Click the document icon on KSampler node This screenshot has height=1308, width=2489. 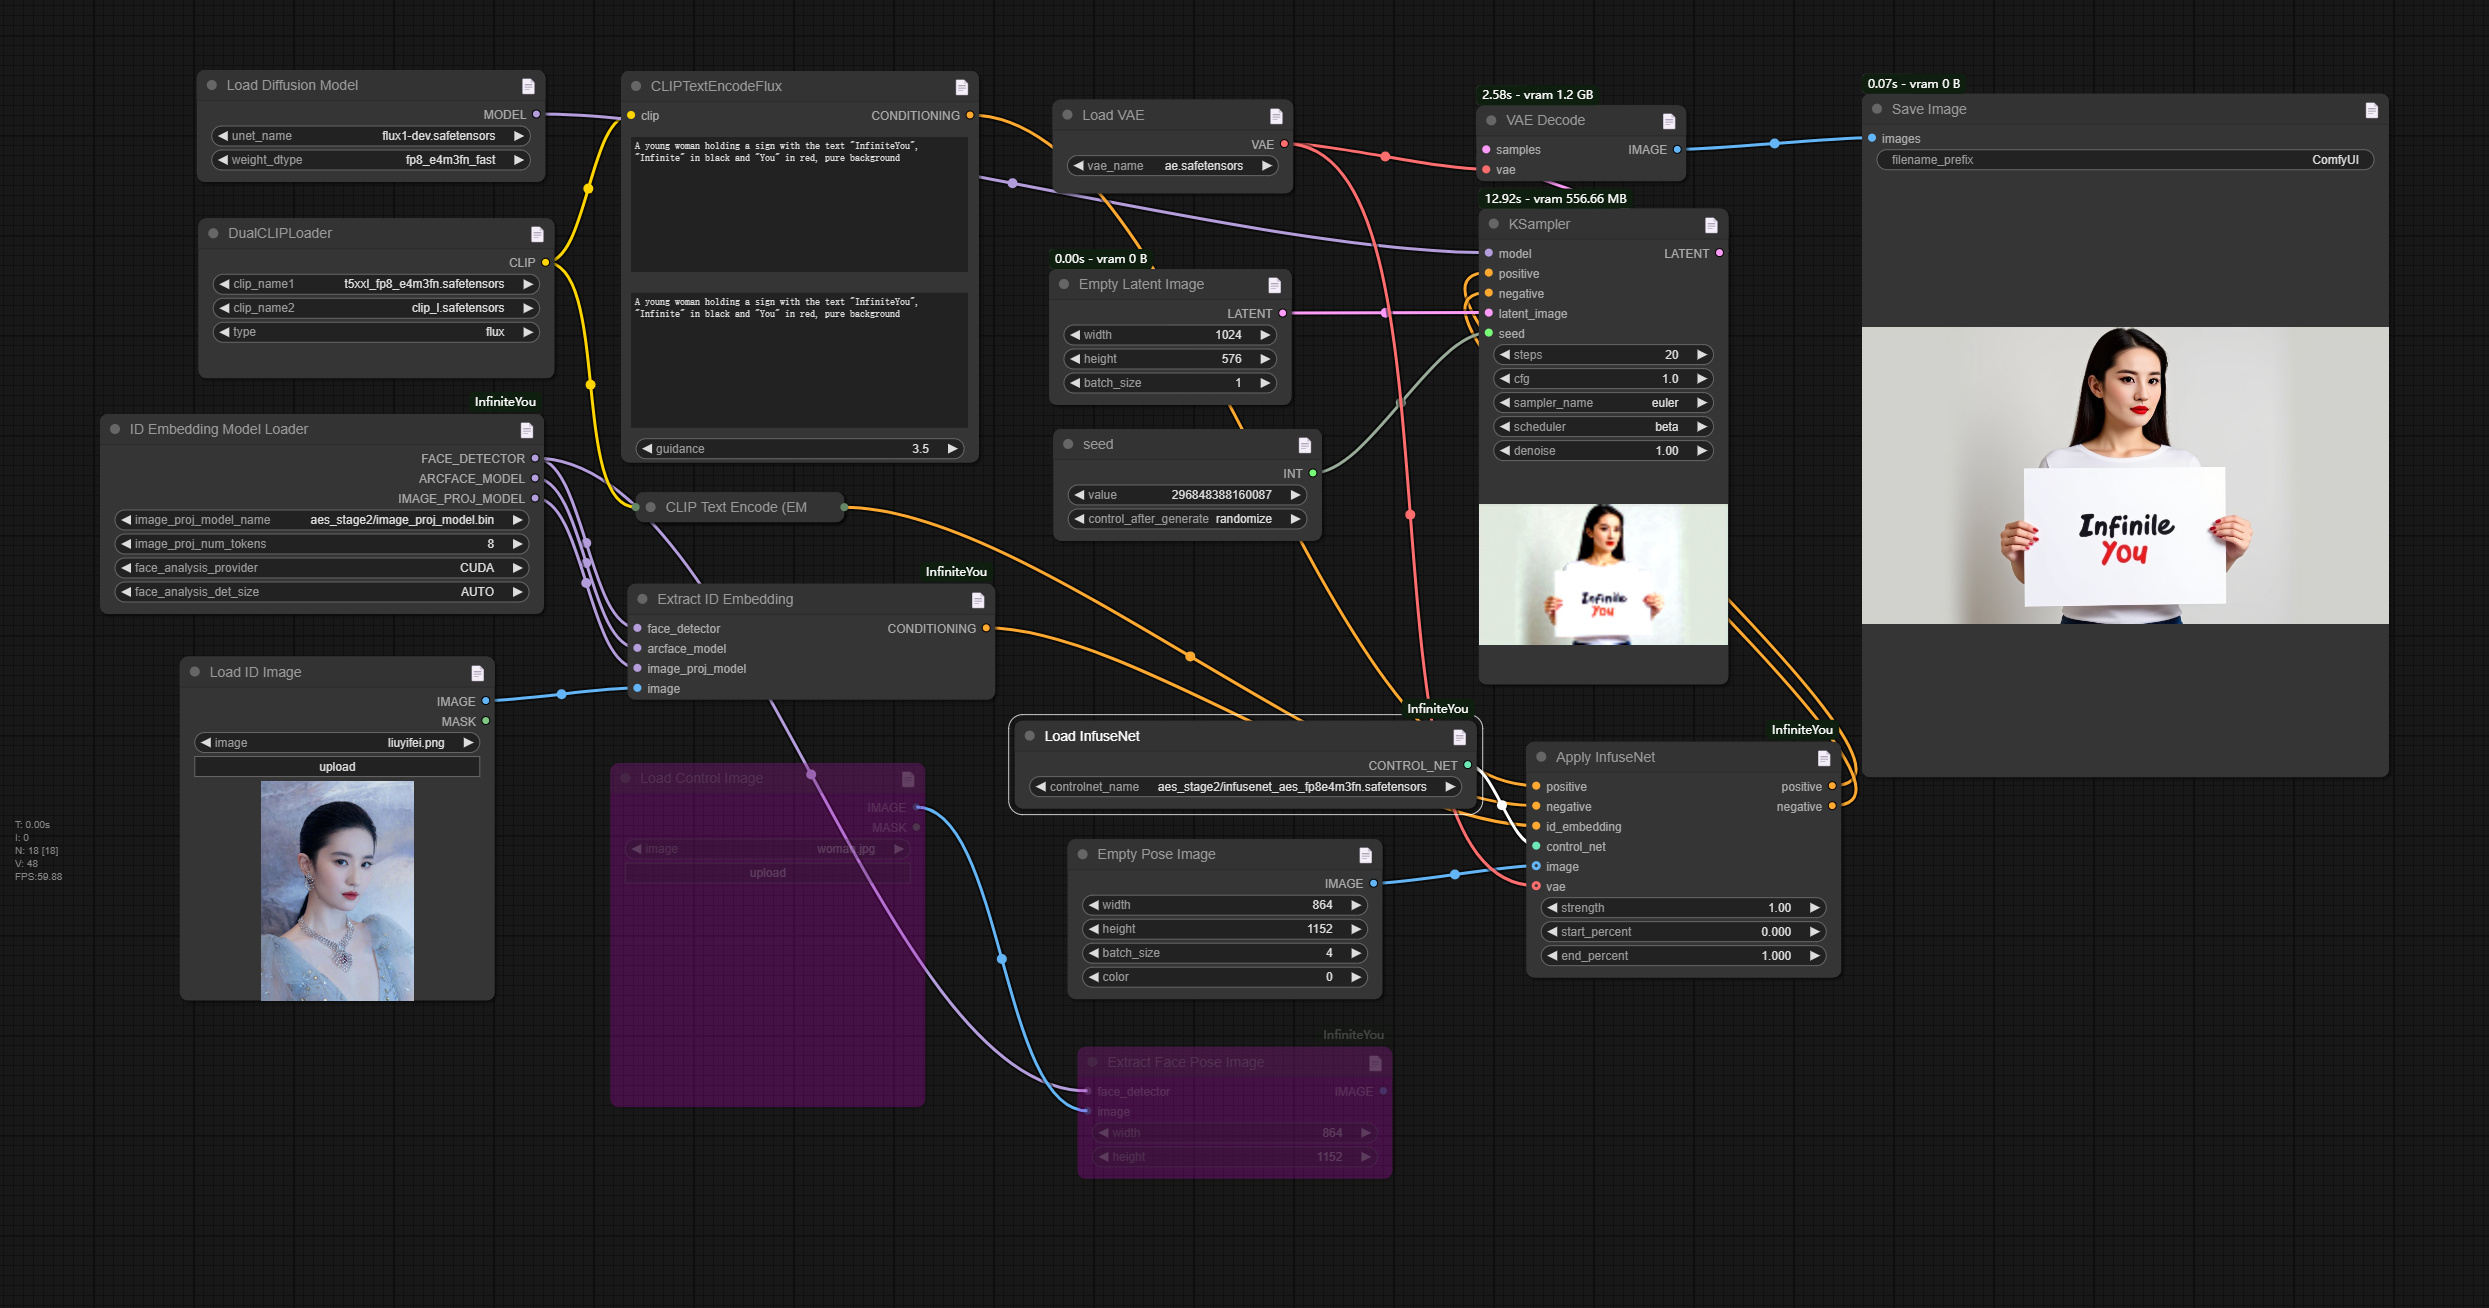tap(1711, 225)
